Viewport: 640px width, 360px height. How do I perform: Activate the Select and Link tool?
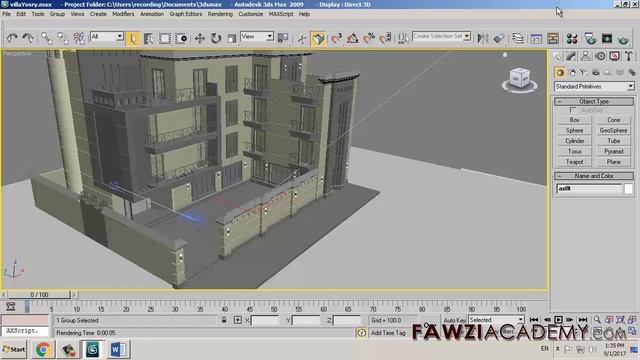[x=46, y=38]
